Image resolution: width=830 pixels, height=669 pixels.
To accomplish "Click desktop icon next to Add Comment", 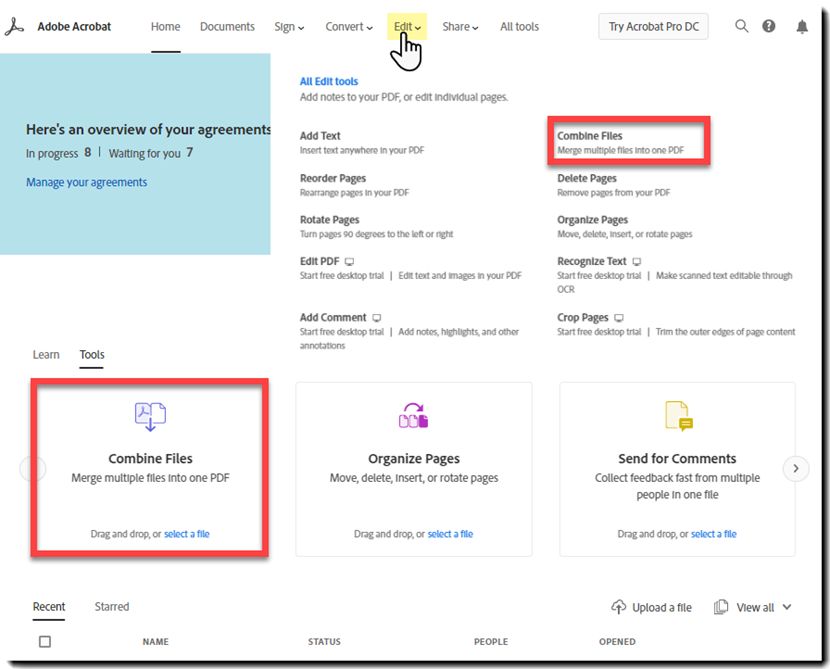I will (376, 318).
